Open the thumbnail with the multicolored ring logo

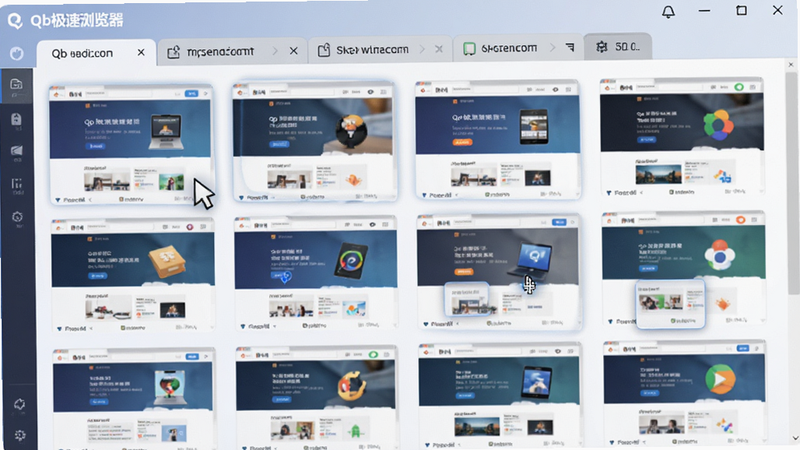(x=682, y=138)
